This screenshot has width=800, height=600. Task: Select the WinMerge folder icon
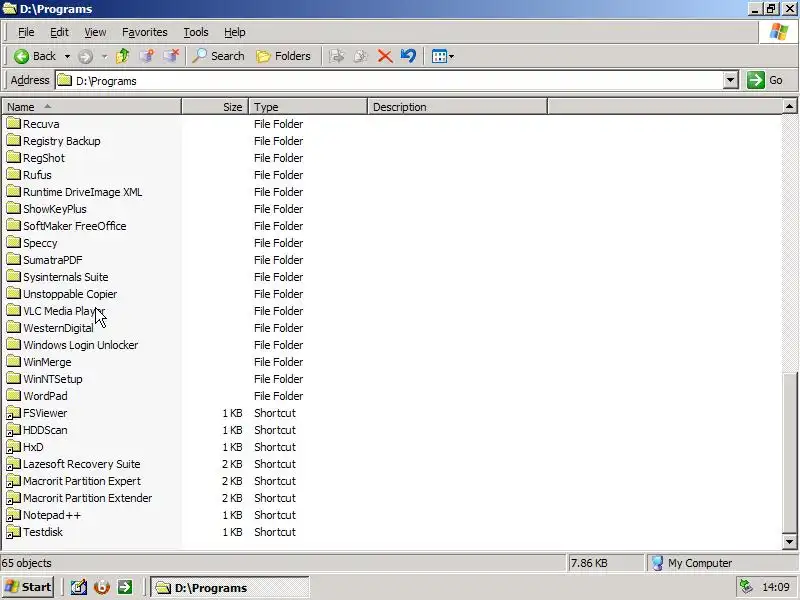[14, 362]
